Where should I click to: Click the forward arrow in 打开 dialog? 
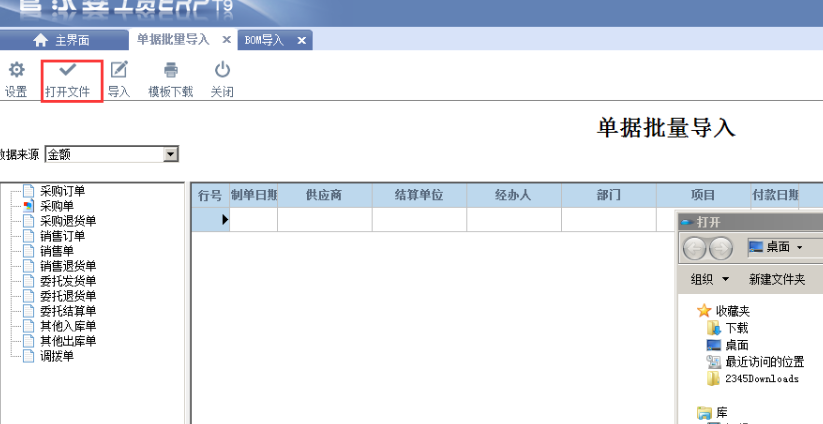(721, 248)
